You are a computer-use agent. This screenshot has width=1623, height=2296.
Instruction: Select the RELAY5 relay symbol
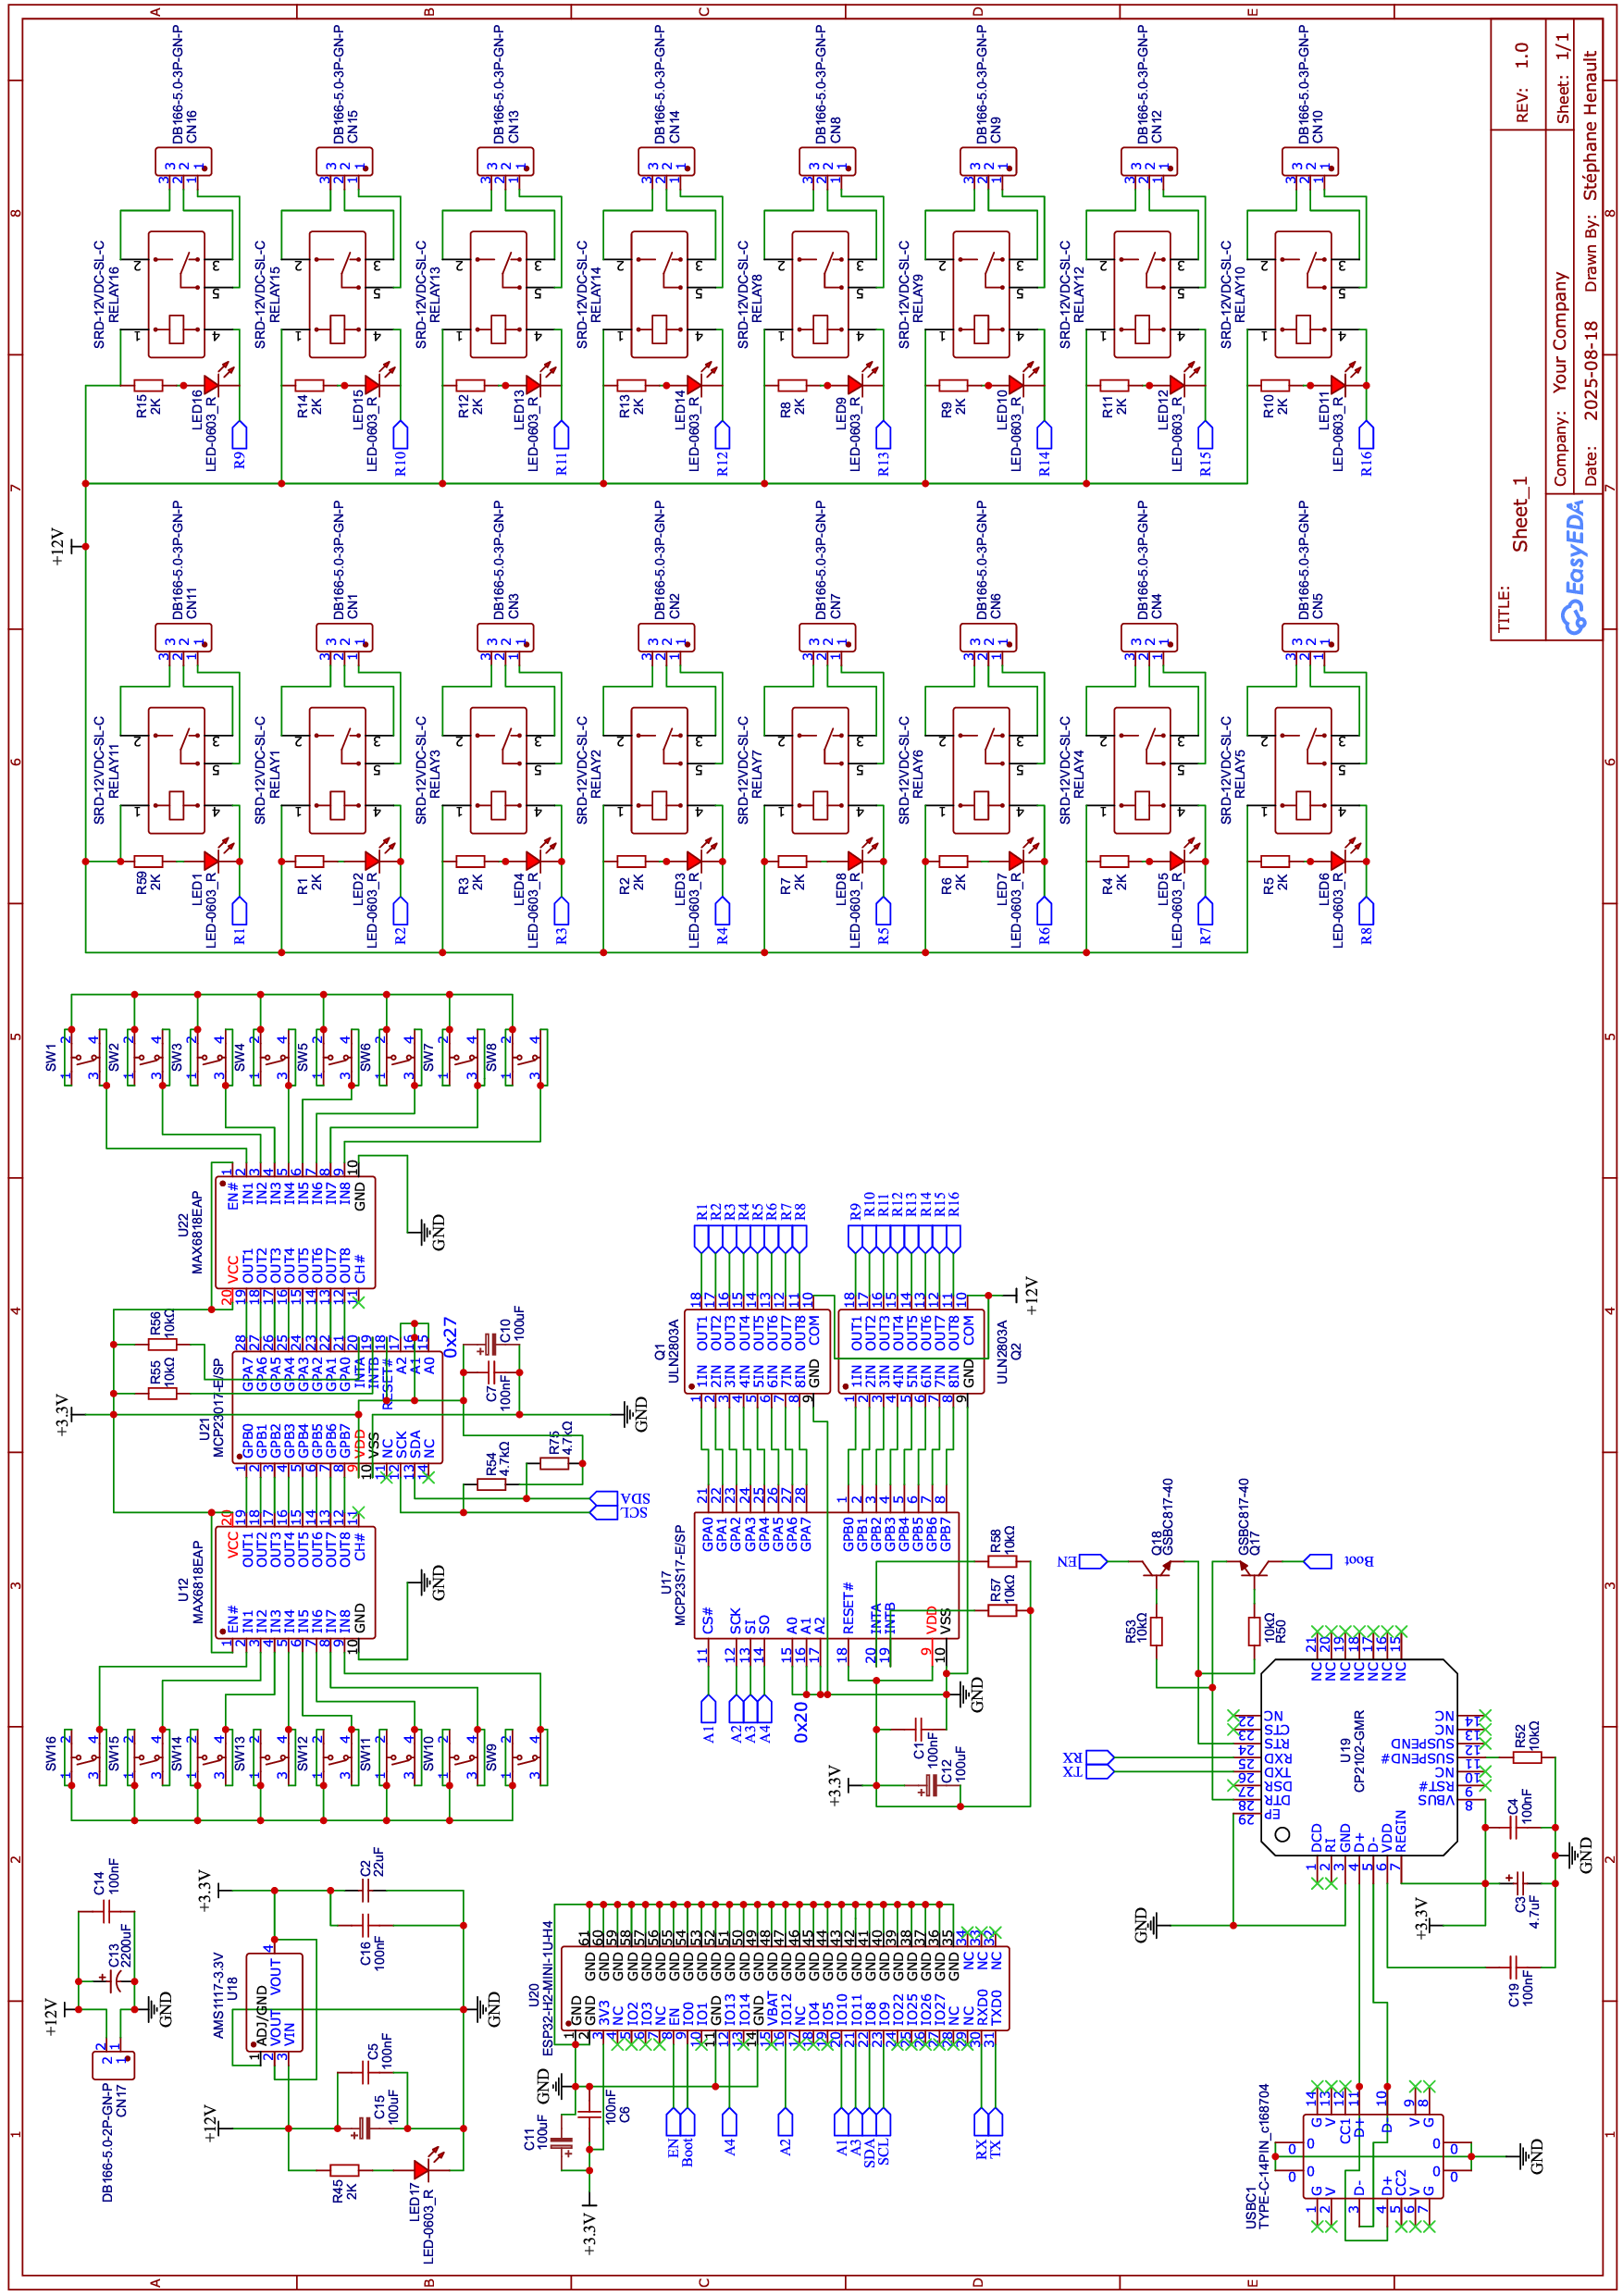pos(1303,771)
